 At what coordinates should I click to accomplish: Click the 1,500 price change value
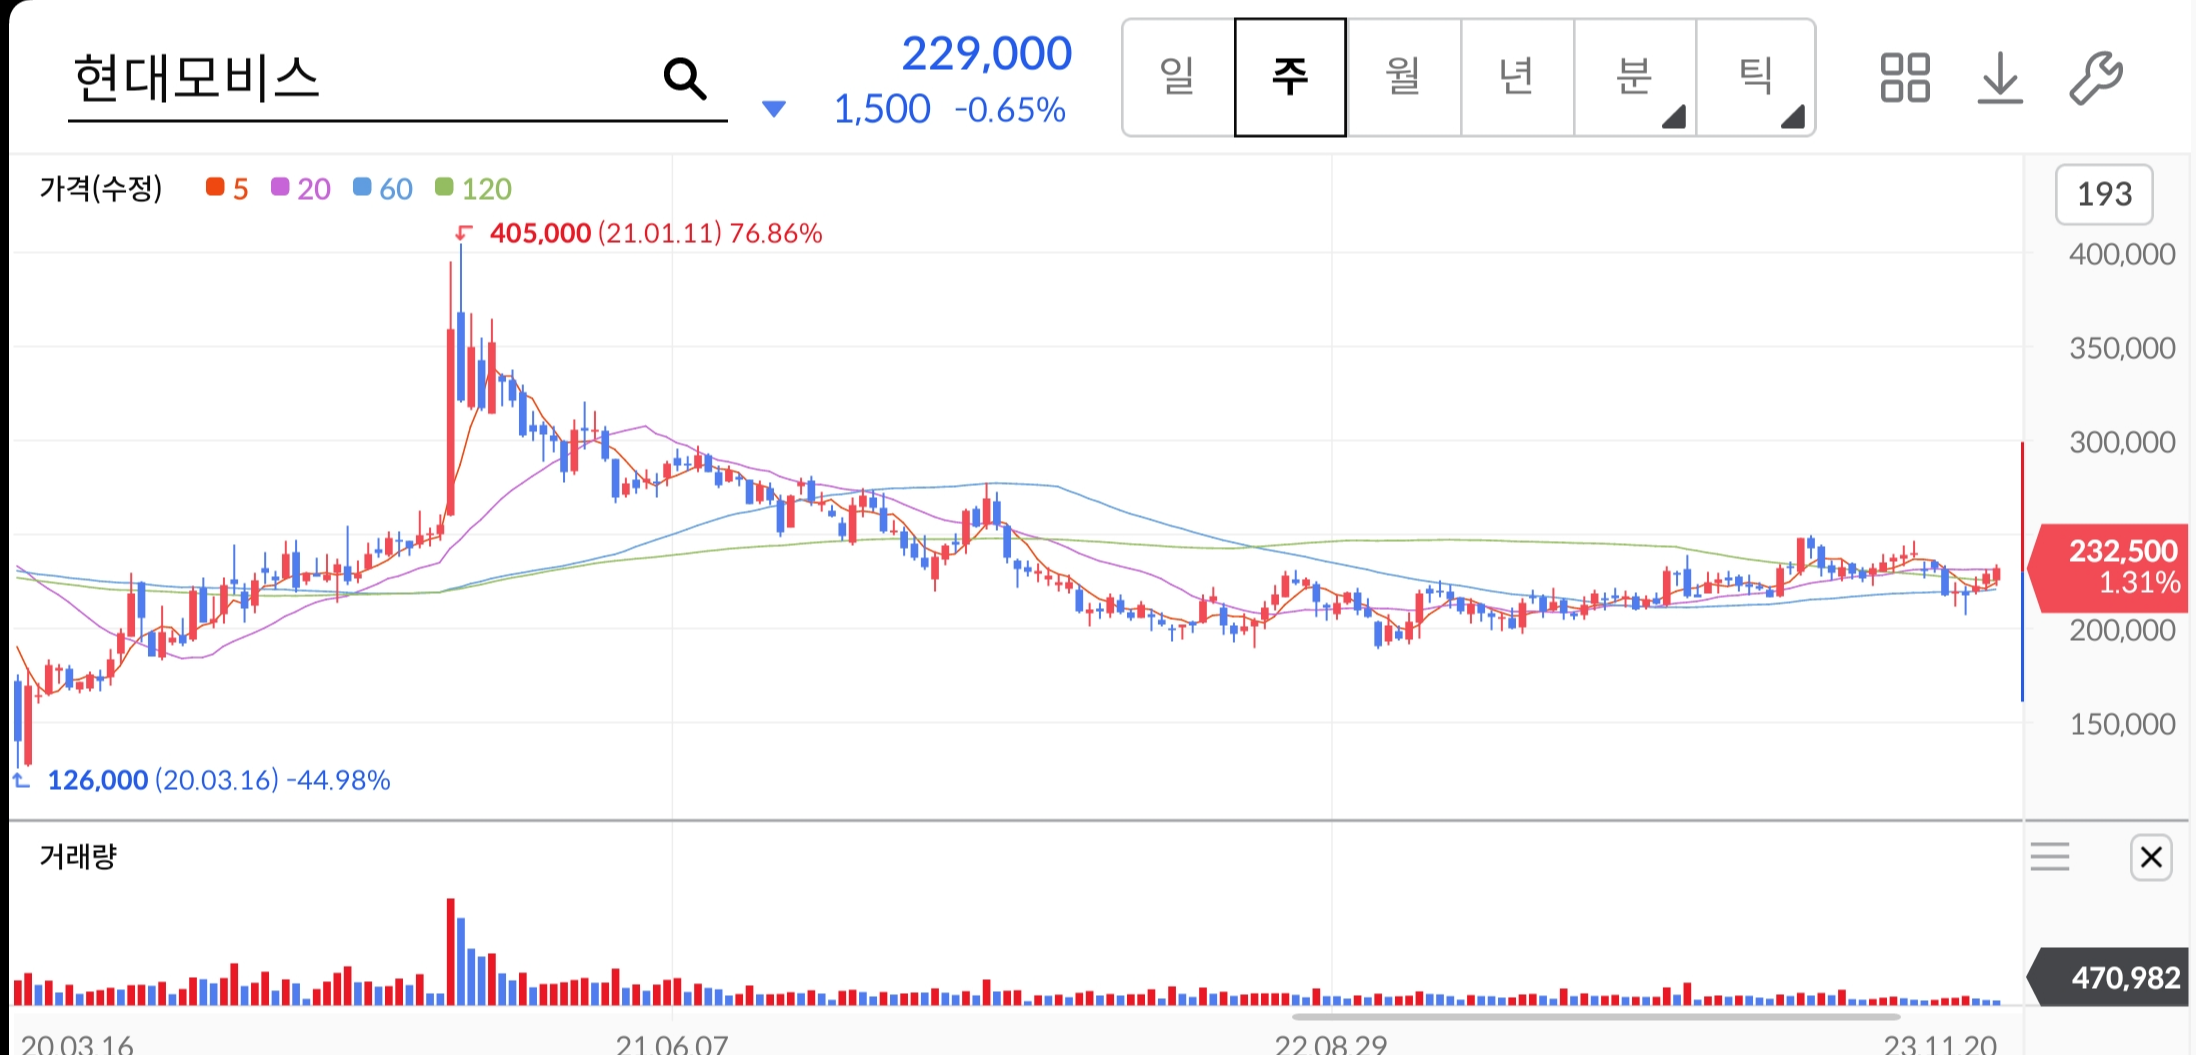pos(882,110)
